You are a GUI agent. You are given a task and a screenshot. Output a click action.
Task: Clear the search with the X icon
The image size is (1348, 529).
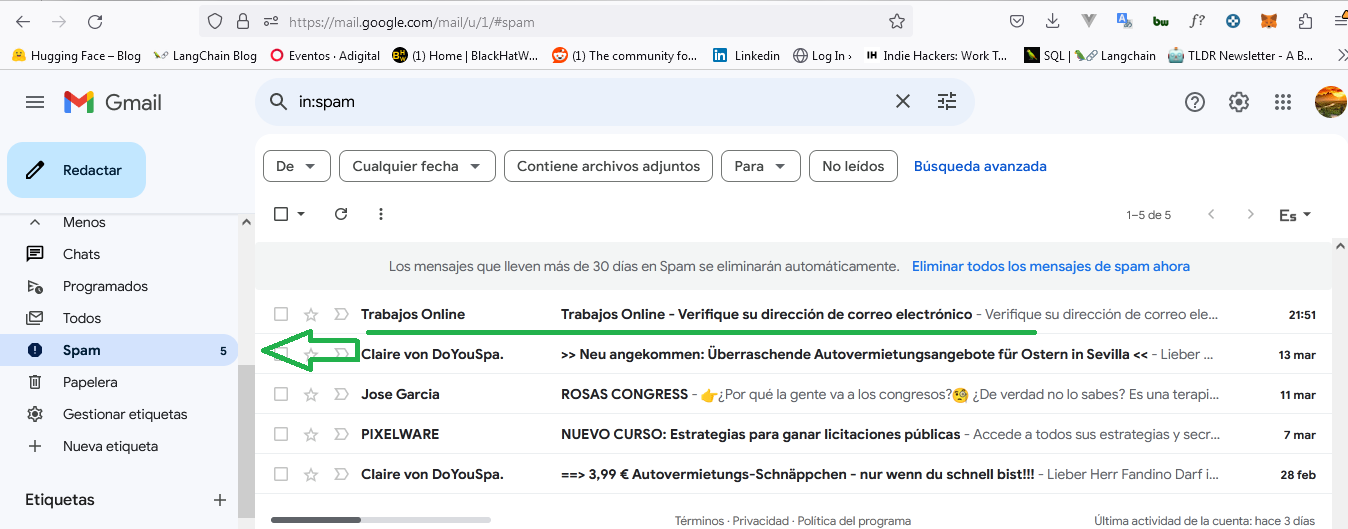coord(902,101)
